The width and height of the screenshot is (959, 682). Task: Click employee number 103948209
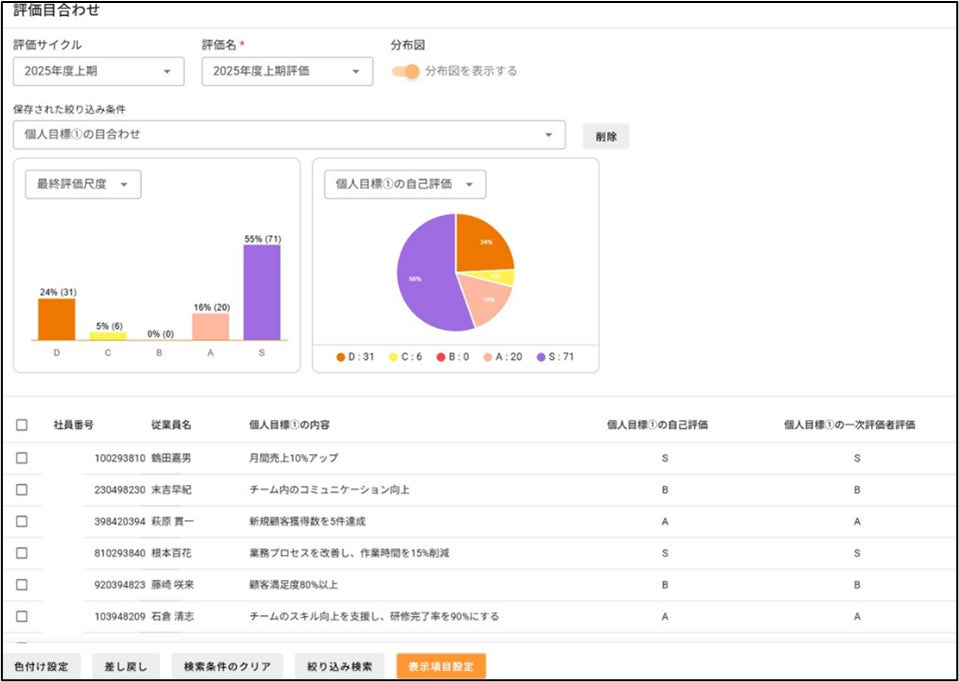[x=120, y=617]
